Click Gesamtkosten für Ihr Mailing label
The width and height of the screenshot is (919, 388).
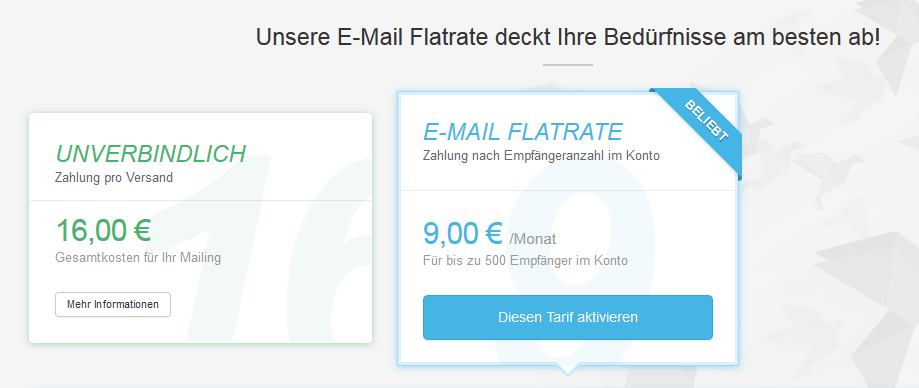138,257
